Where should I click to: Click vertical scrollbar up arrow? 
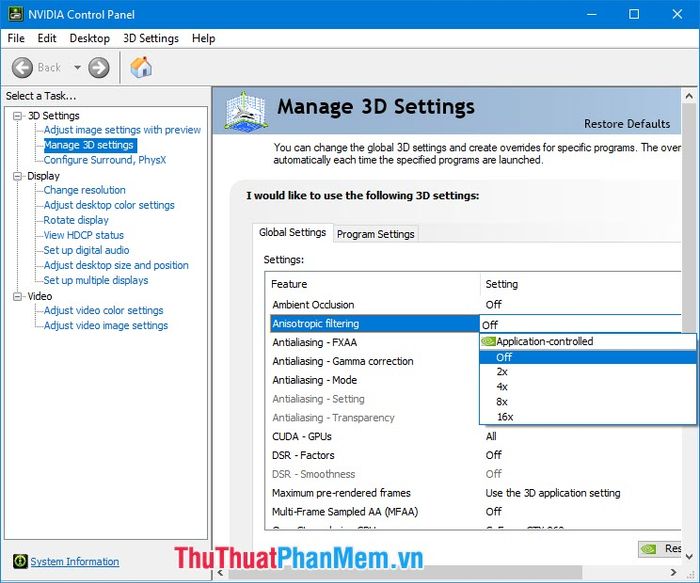tap(689, 96)
